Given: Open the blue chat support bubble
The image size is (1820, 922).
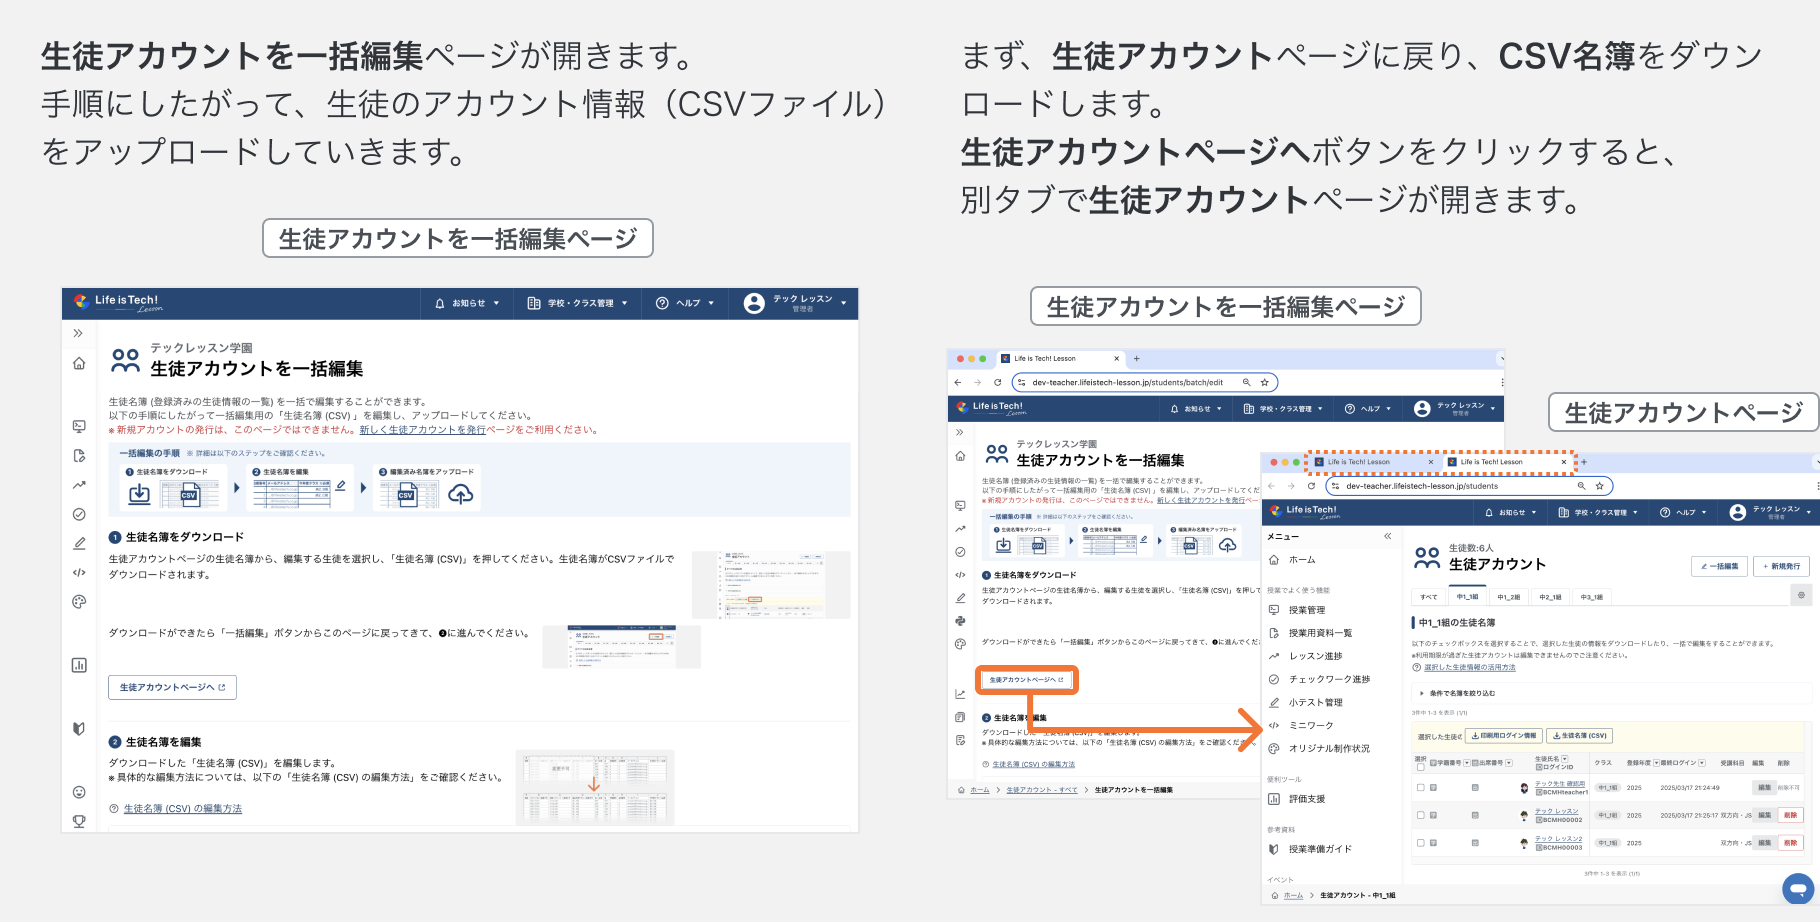Looking at the screenshot, I should click(x=1797, y=887).
